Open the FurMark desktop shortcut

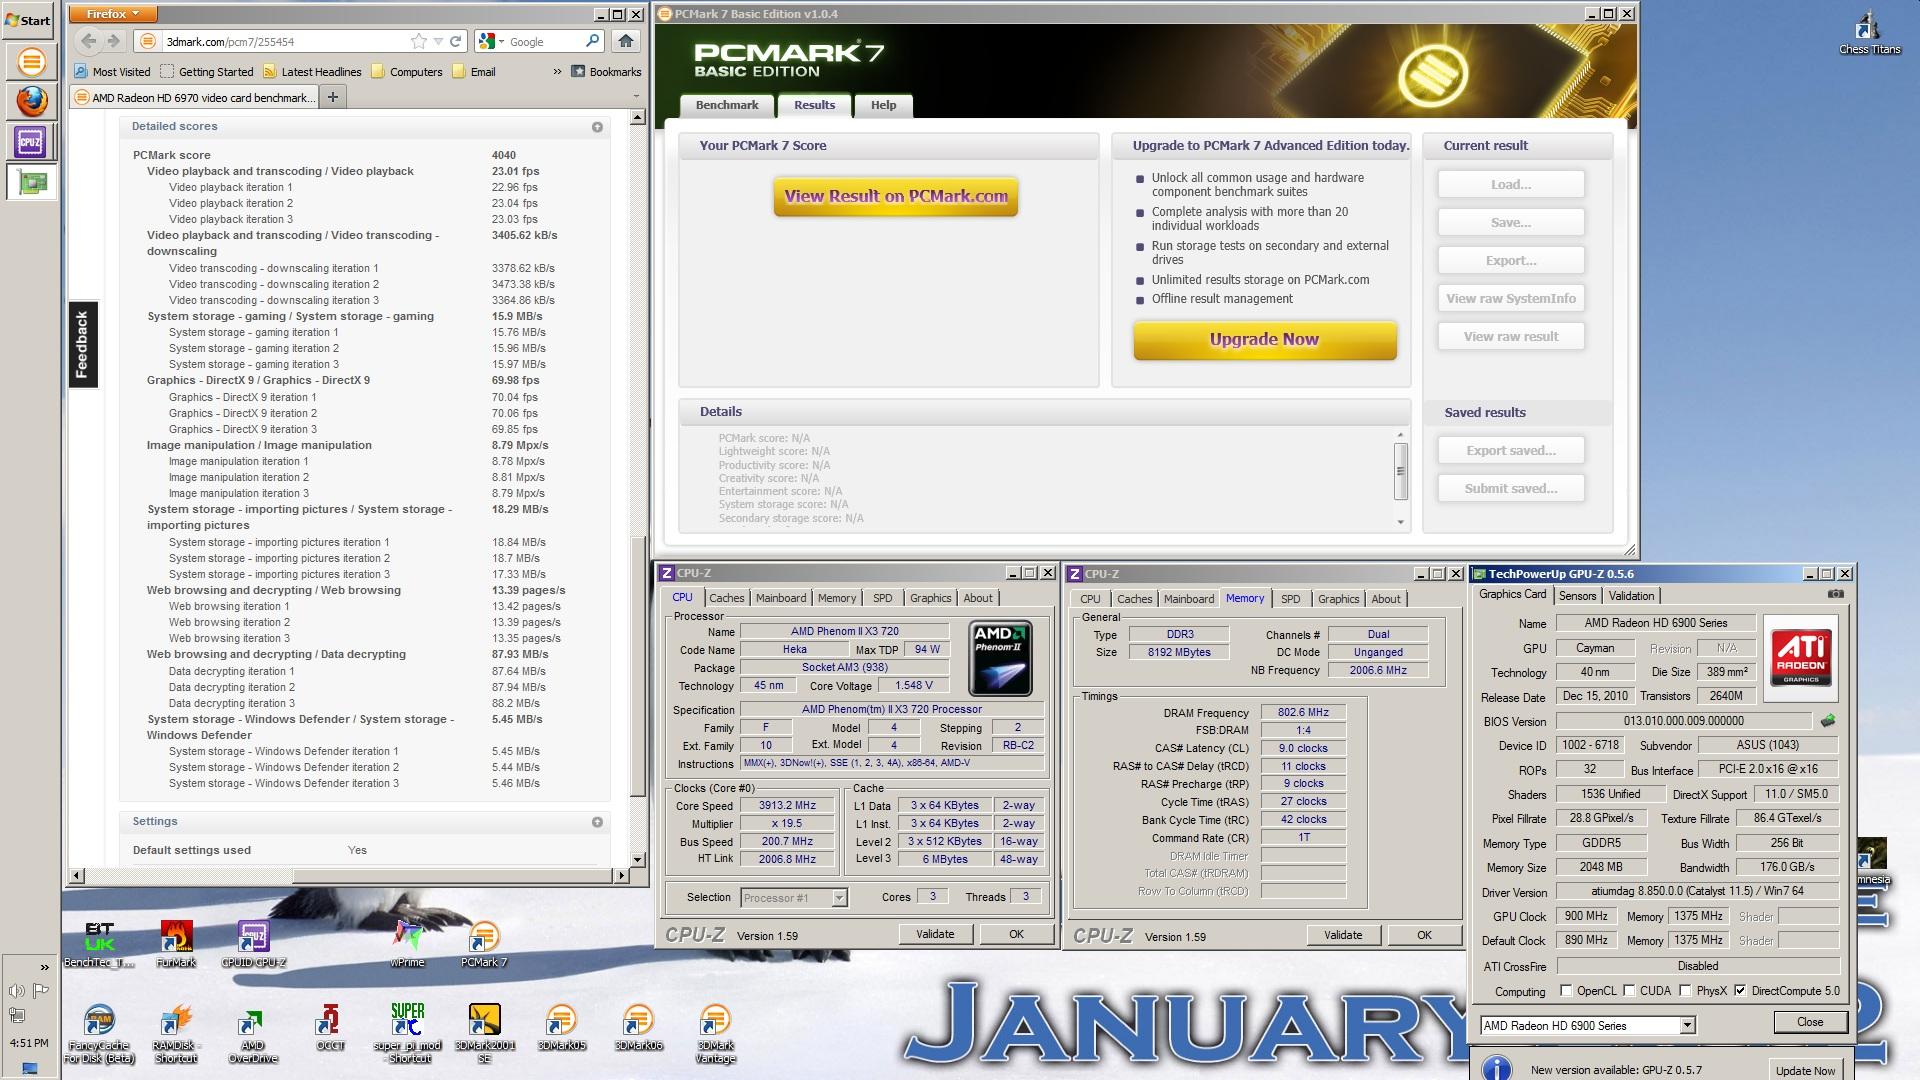(176, 944)
